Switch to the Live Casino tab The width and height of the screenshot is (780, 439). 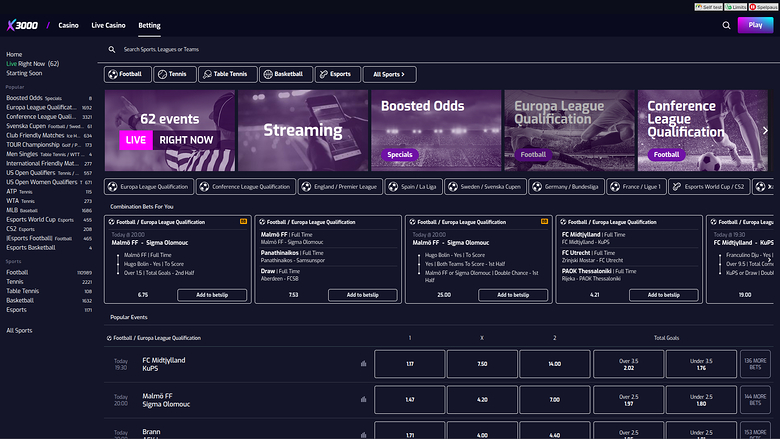click(108, 24)
